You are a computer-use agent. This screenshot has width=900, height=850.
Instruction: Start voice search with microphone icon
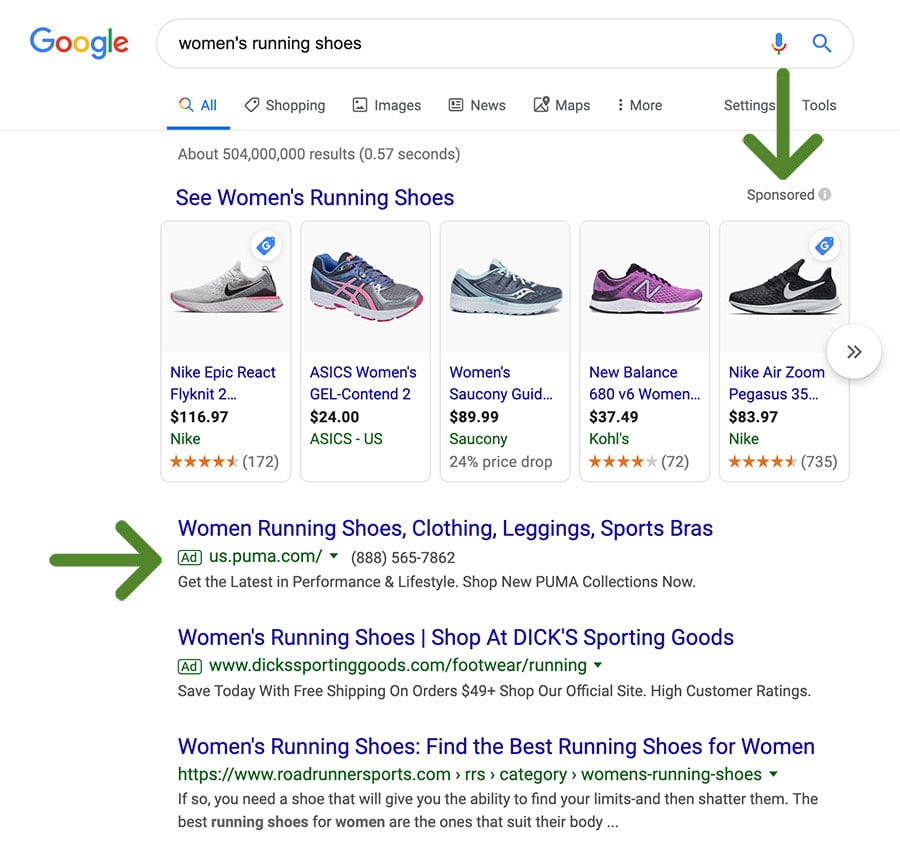pyautogui.click(x=778, y=43)
